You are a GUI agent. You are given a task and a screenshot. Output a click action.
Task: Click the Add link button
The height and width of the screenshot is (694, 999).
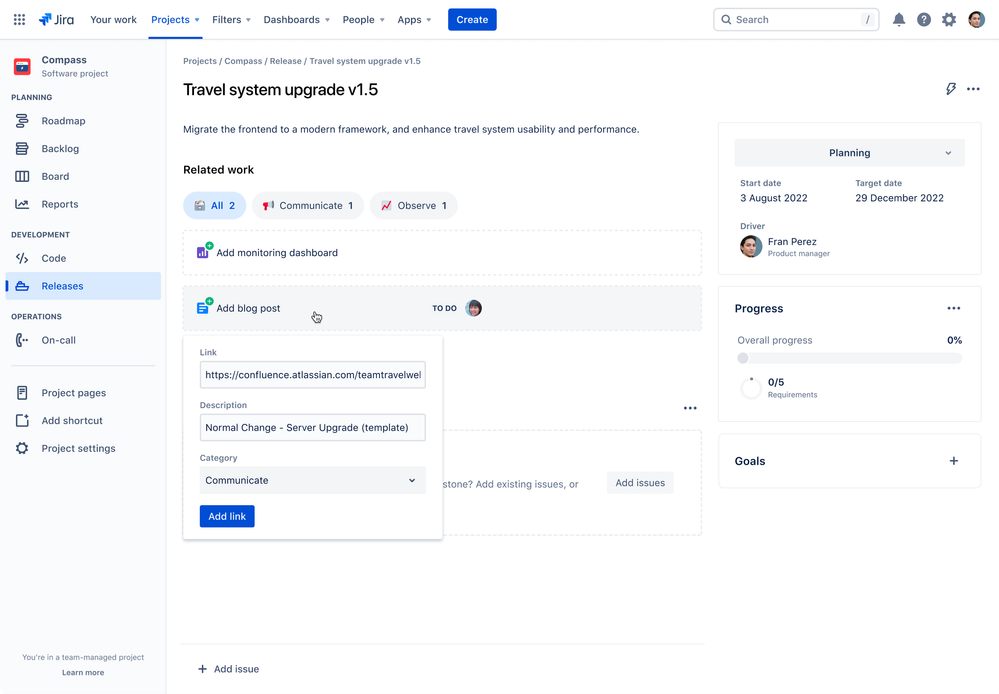pyautogui.click(x=227, y=516)
